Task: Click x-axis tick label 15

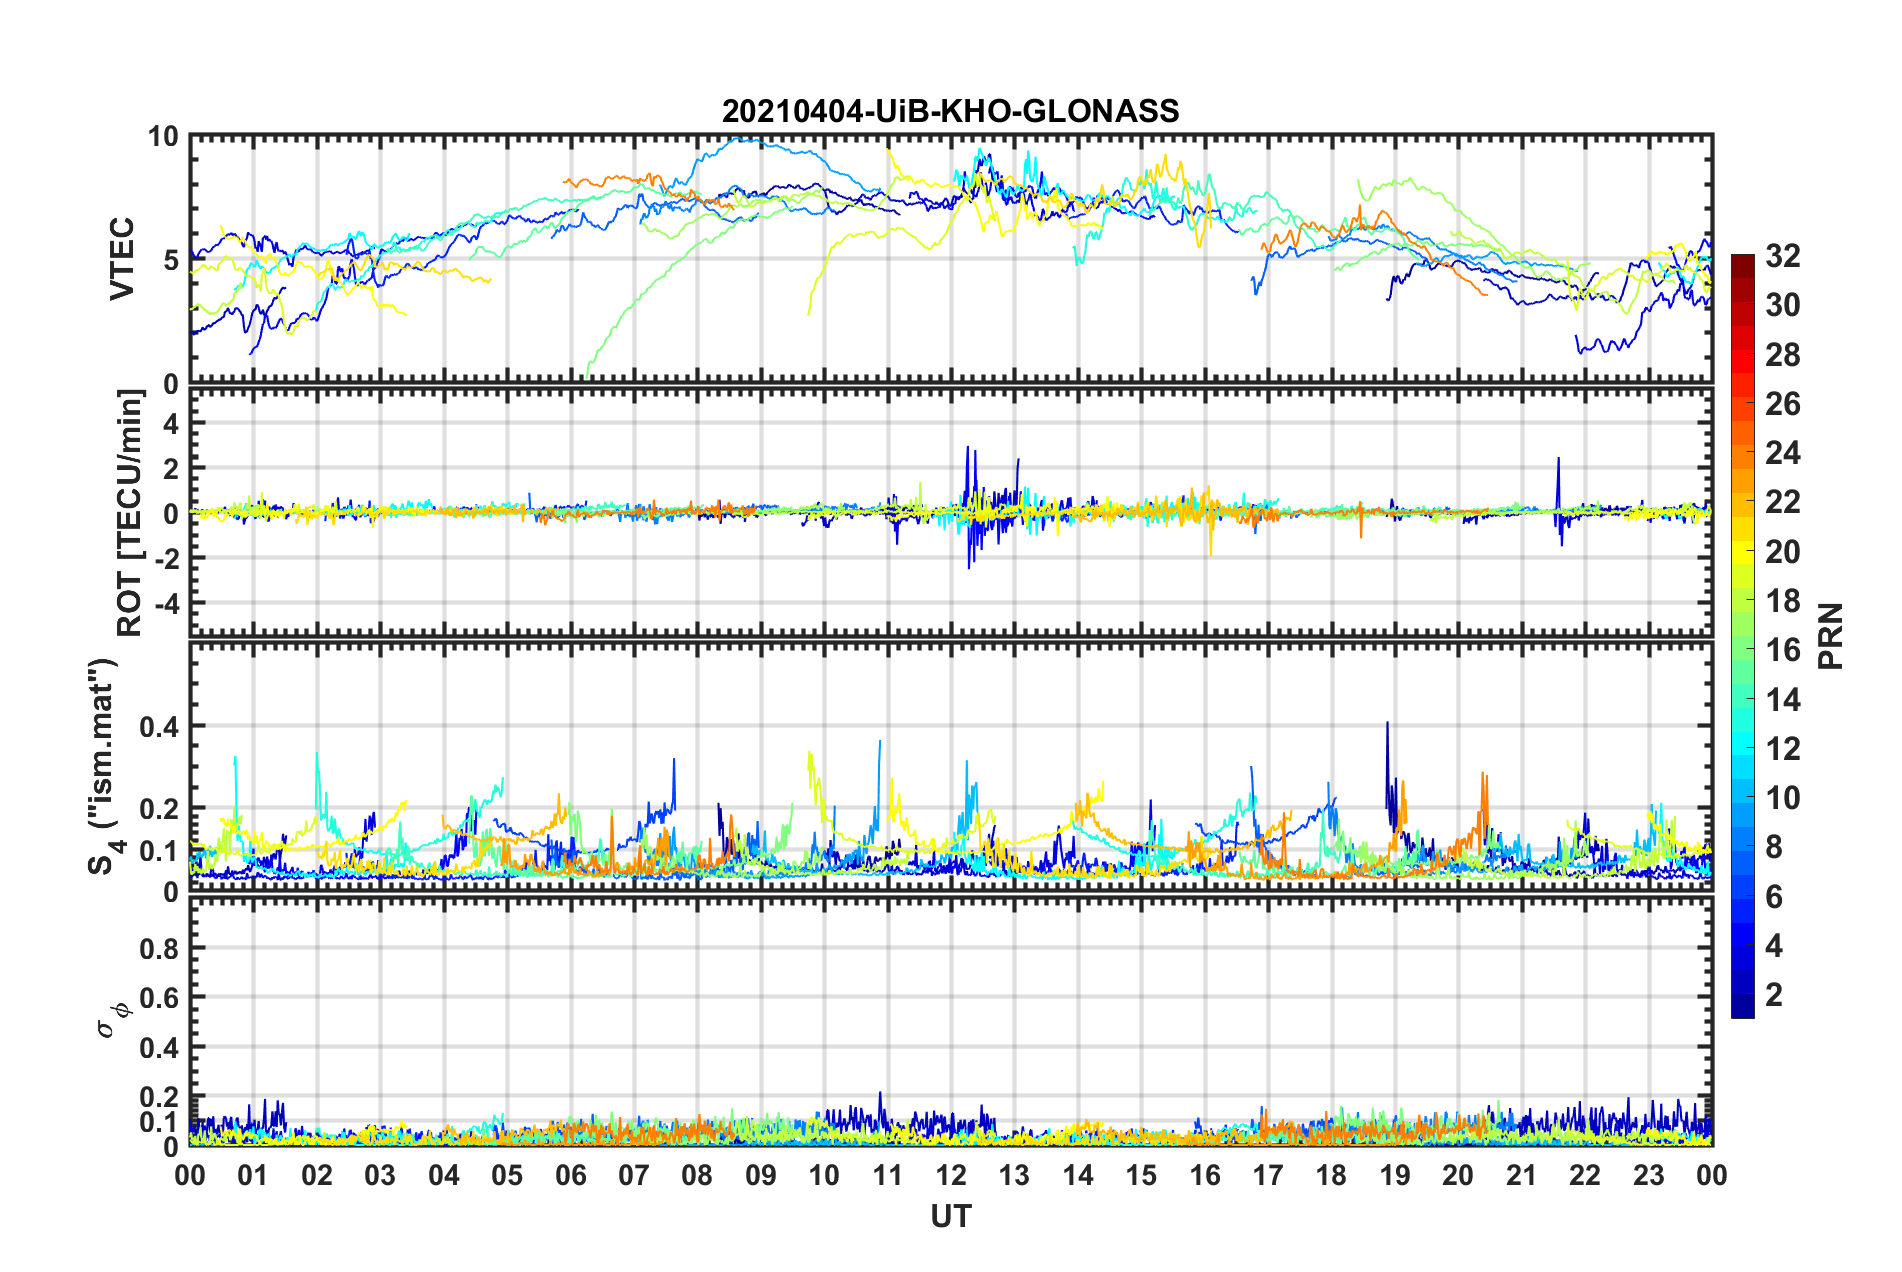Action: pyautogui.click(x=1141, y=1175)
